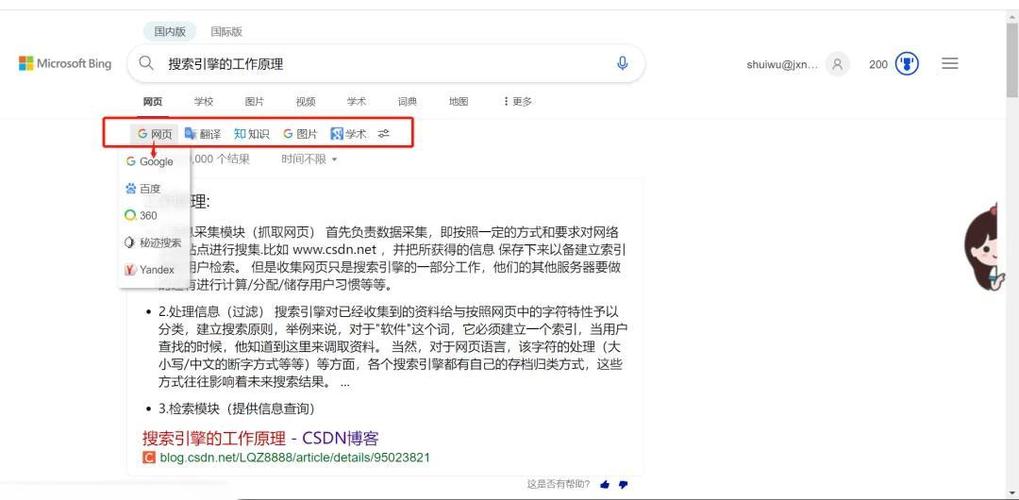
Task: Click the G 图片 image shortcut
Action: [300, 134]
